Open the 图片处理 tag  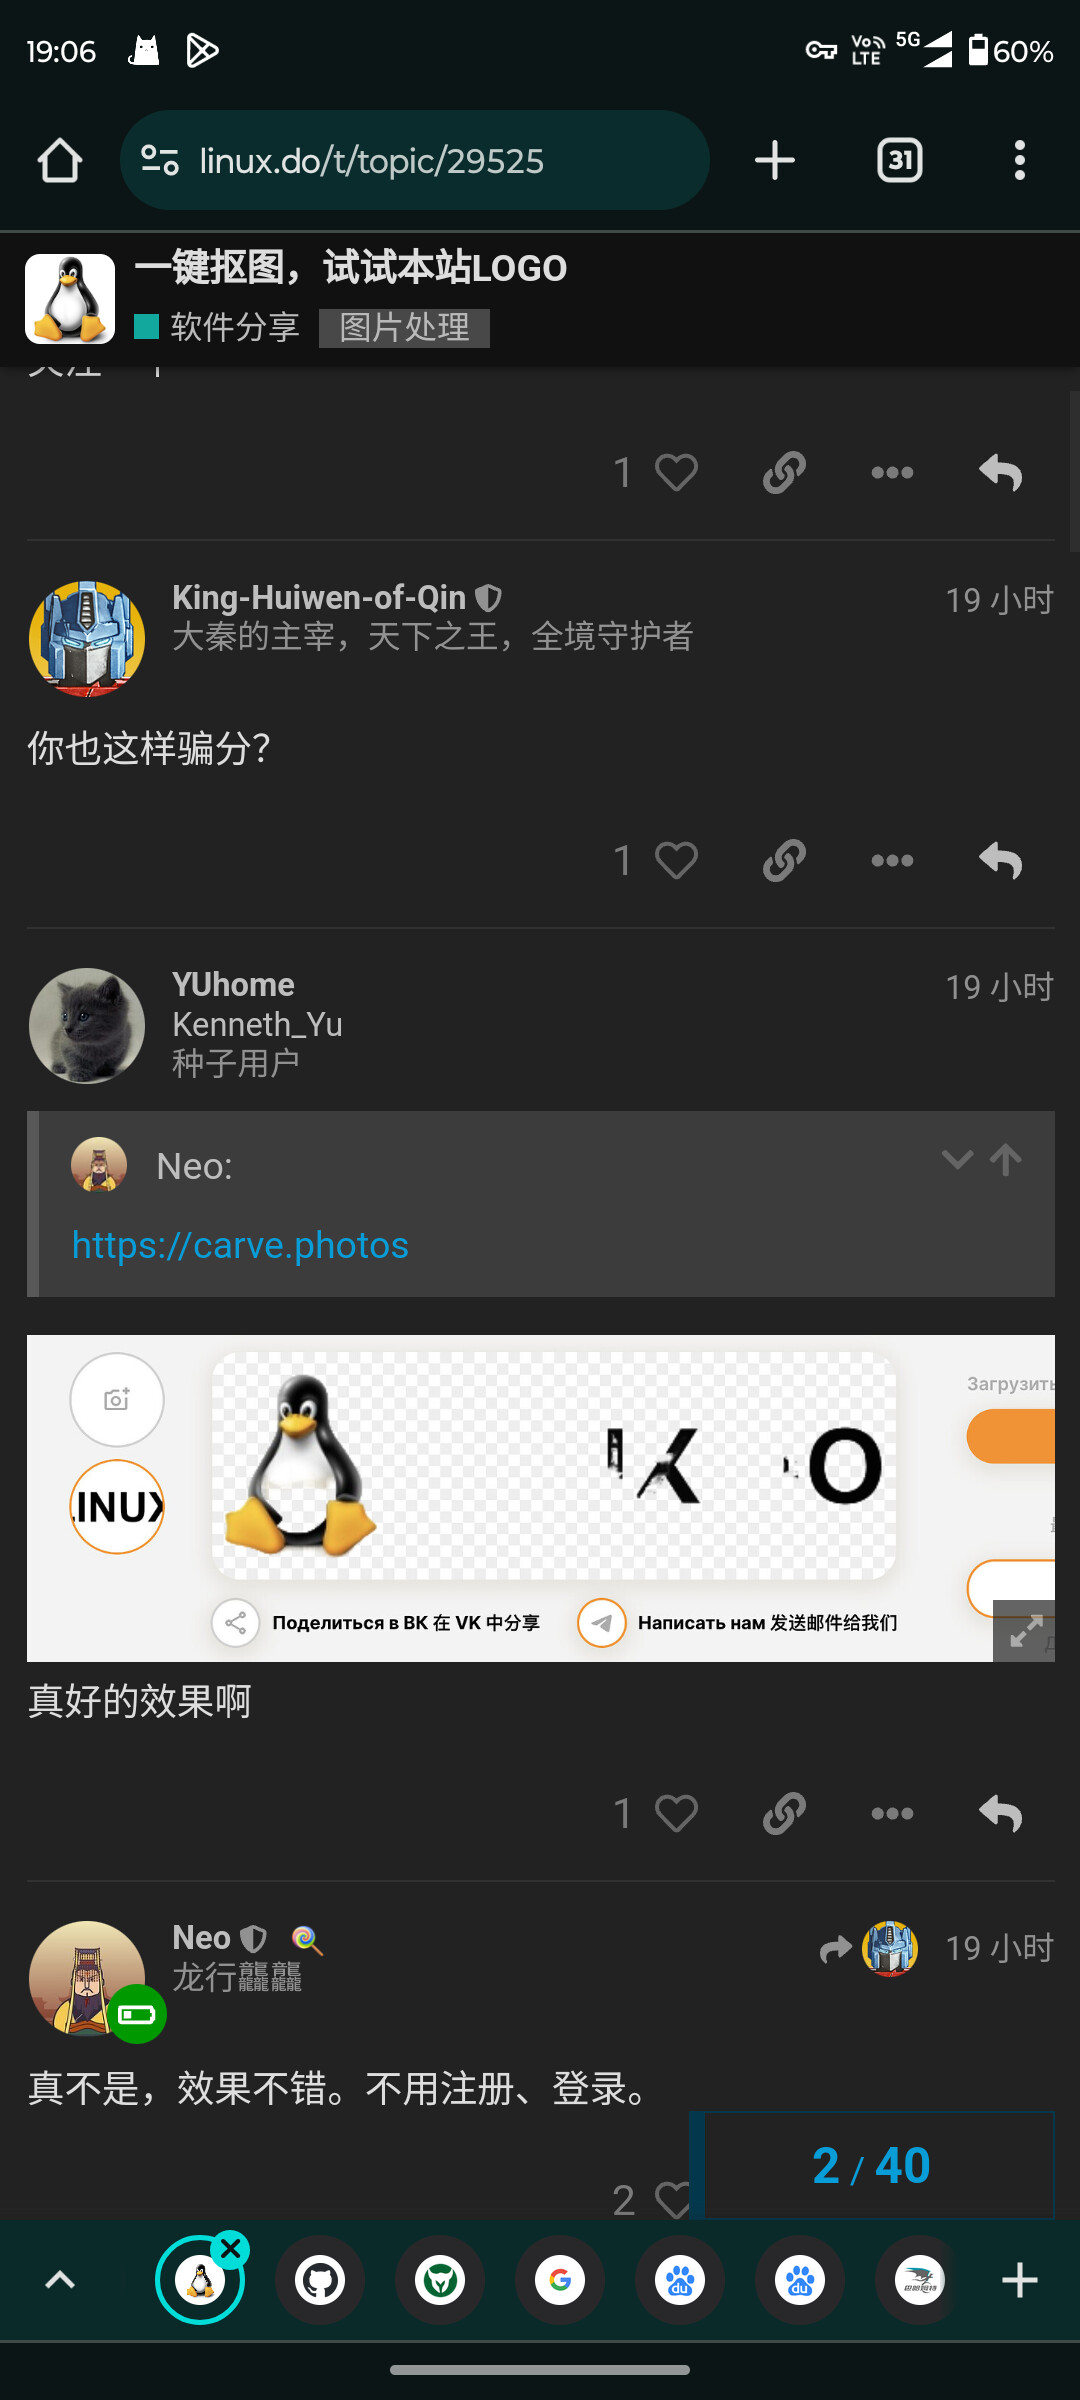point(404,328)
